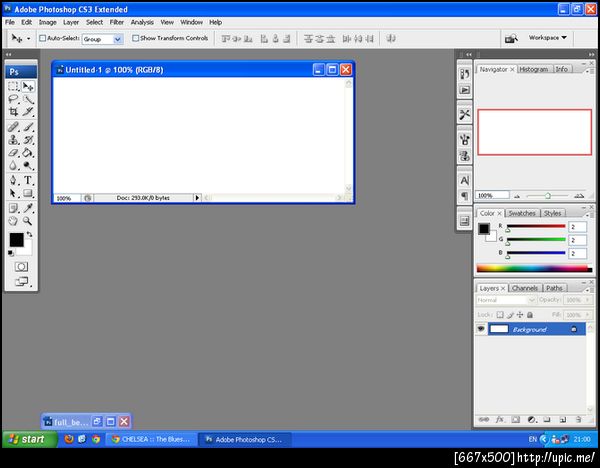Swap foreground and background colors
The height and width of the screenshot is (468, 600).
click(x=29, y=234)
